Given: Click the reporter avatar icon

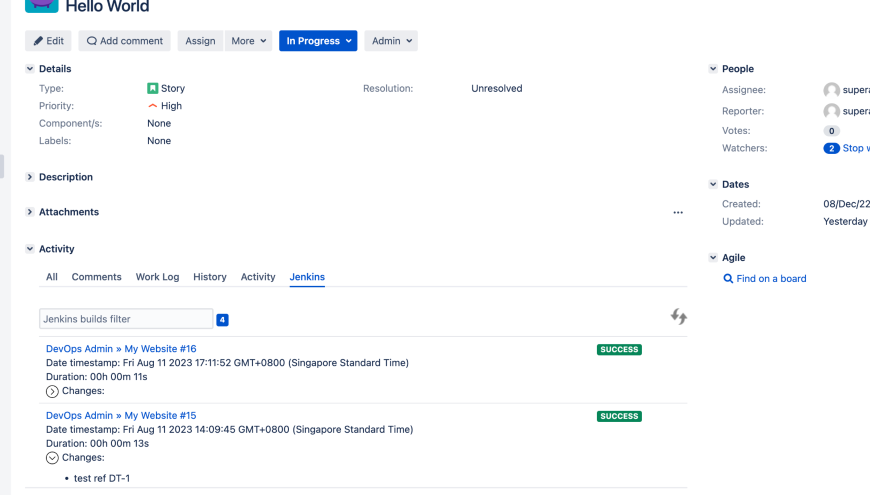Looking at the screenshot, I should [831, 111].
